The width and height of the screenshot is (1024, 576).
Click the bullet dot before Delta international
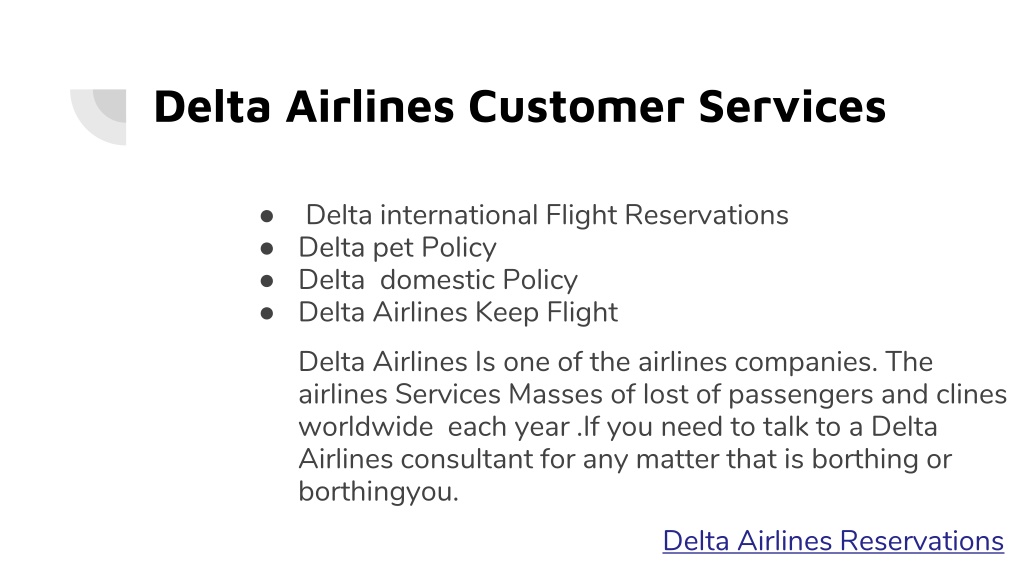(266, 216)
